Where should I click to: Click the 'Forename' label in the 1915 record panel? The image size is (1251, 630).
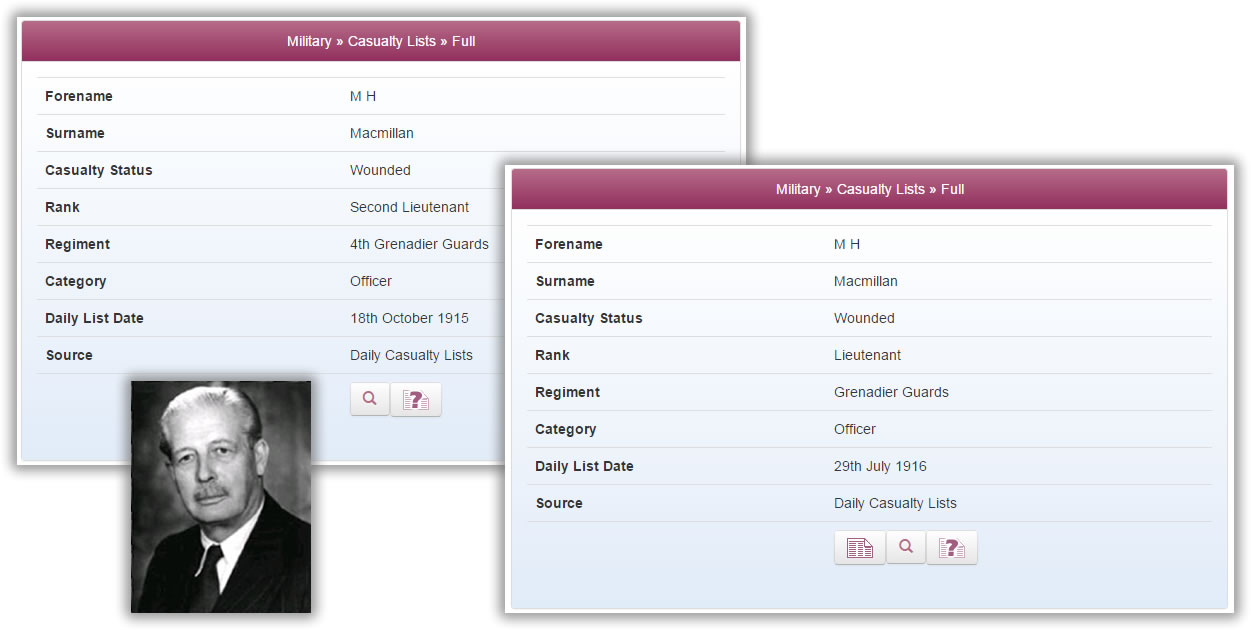79,96
